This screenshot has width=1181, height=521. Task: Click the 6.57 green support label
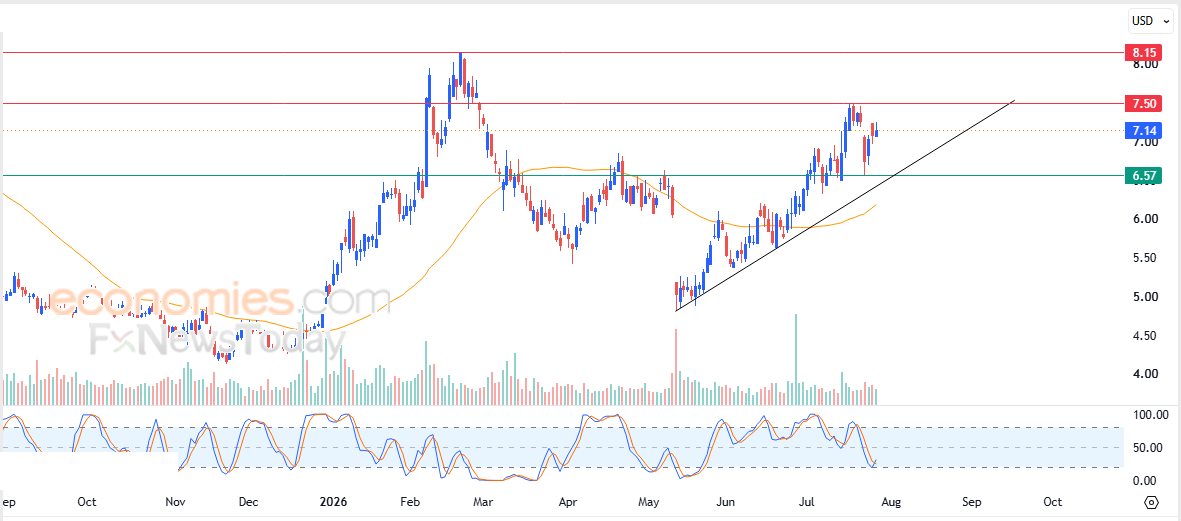(1143, 175)
